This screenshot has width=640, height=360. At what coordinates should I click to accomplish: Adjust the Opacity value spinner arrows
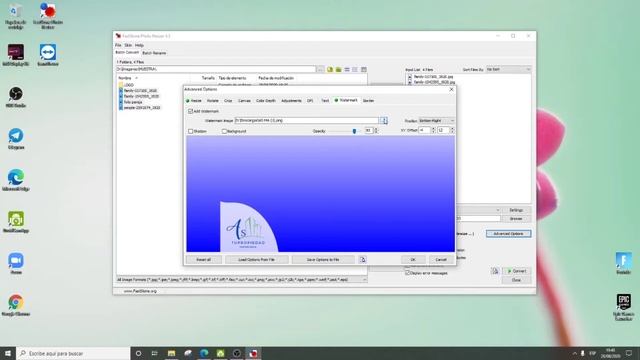(376, 131)
